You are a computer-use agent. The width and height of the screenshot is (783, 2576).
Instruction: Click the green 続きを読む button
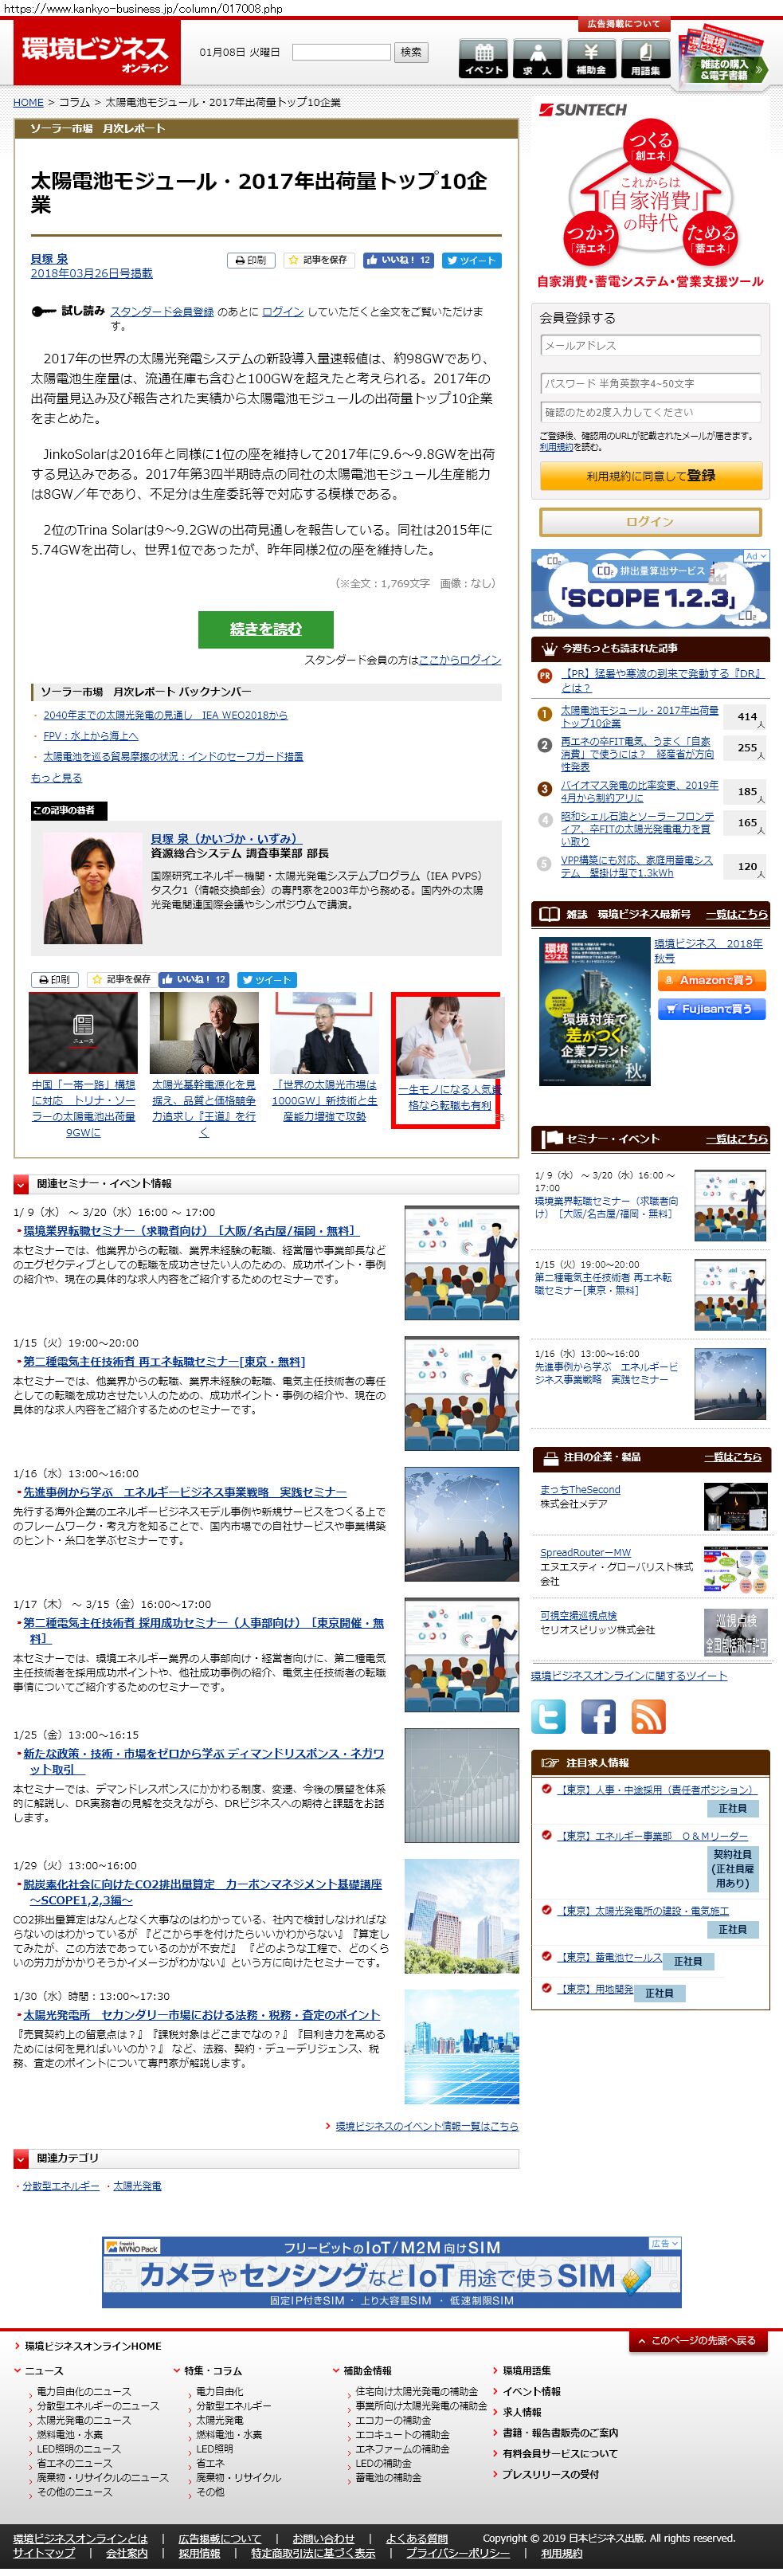[x=265, y=629]
